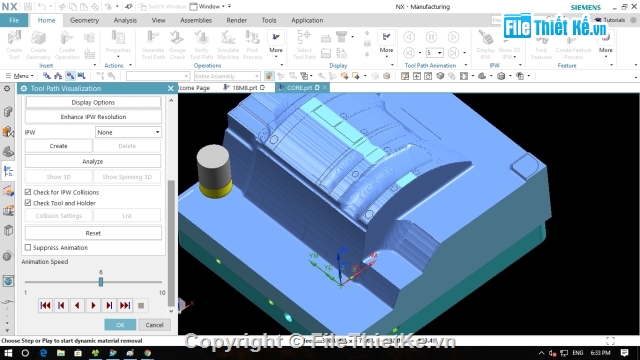Enable Suppress Animation checkbox
The width and height of the screenshot is (640, 360).
tap(28, 247)
